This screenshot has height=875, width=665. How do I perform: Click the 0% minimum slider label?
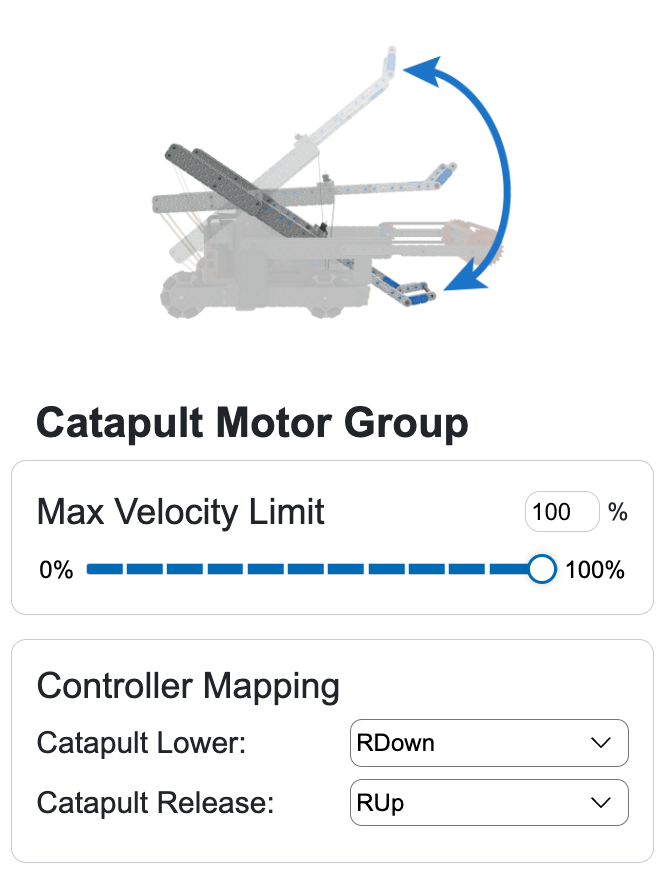click(56, 571)
